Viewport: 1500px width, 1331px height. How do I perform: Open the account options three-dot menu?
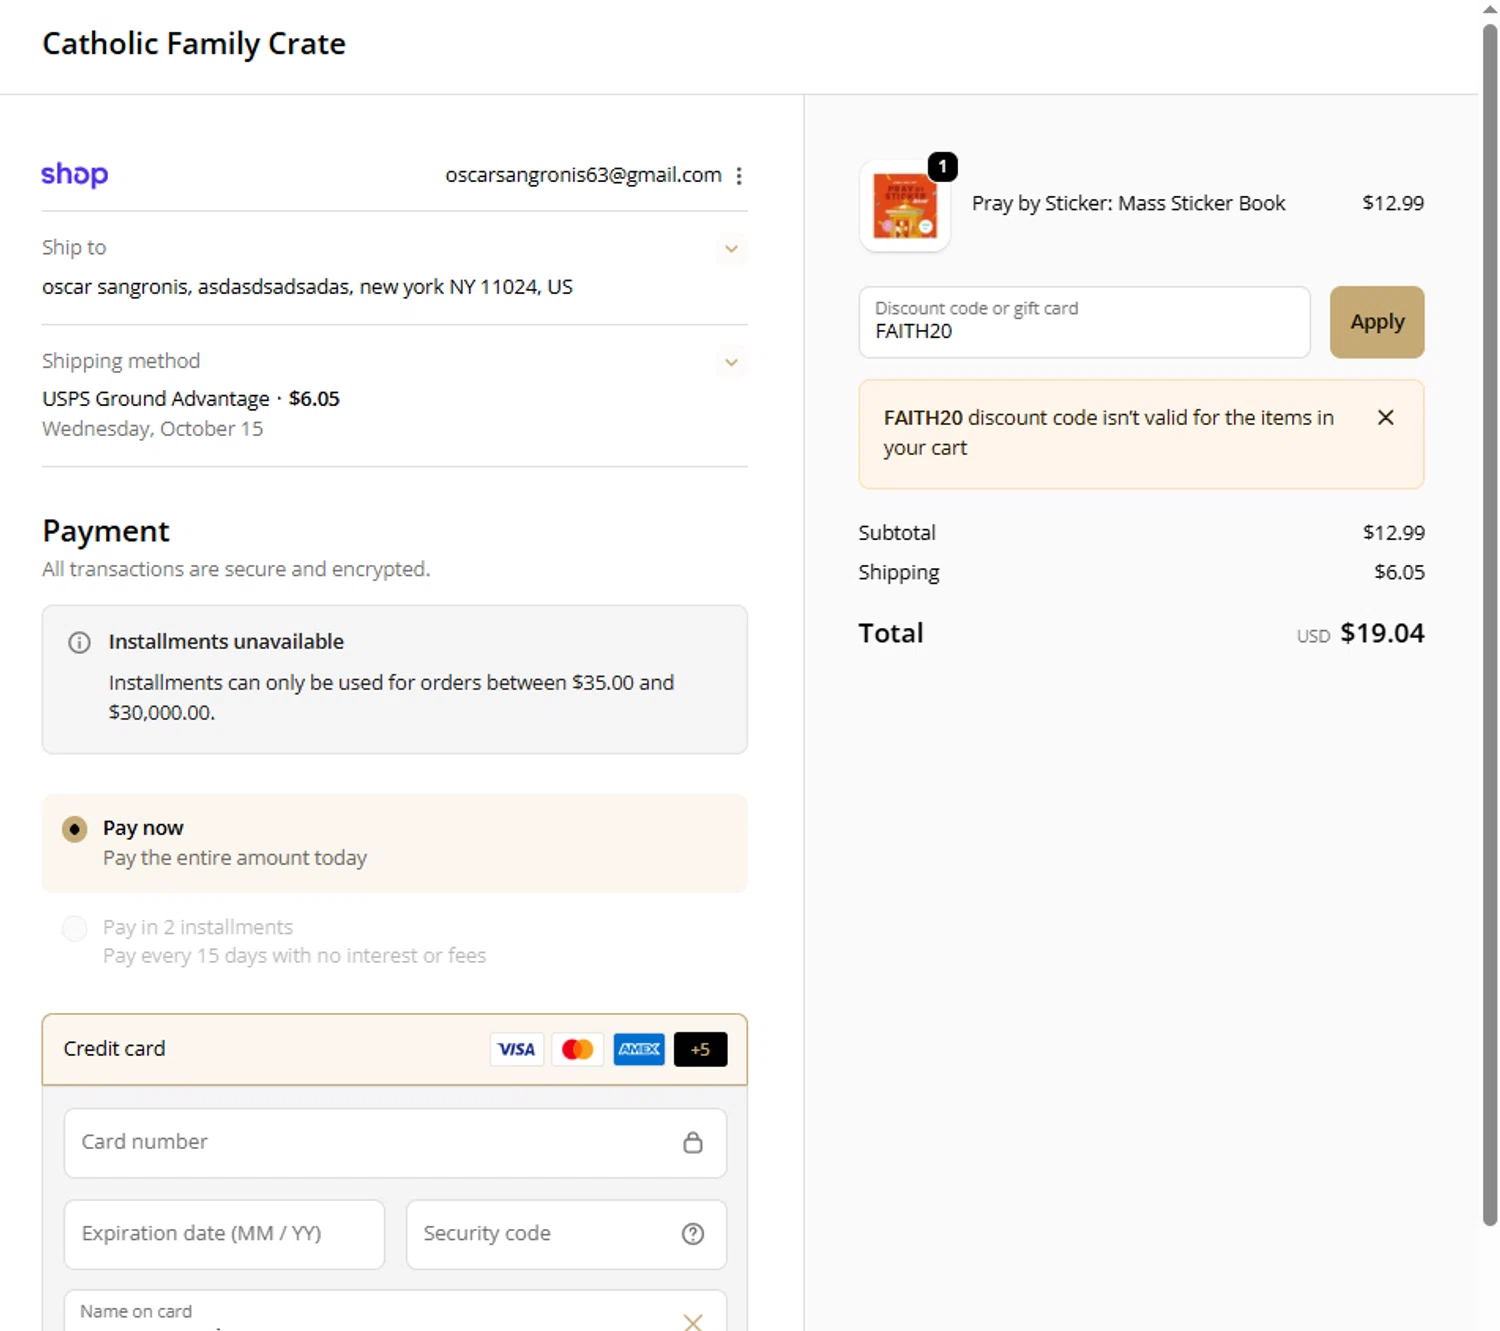tap(739, 176)
